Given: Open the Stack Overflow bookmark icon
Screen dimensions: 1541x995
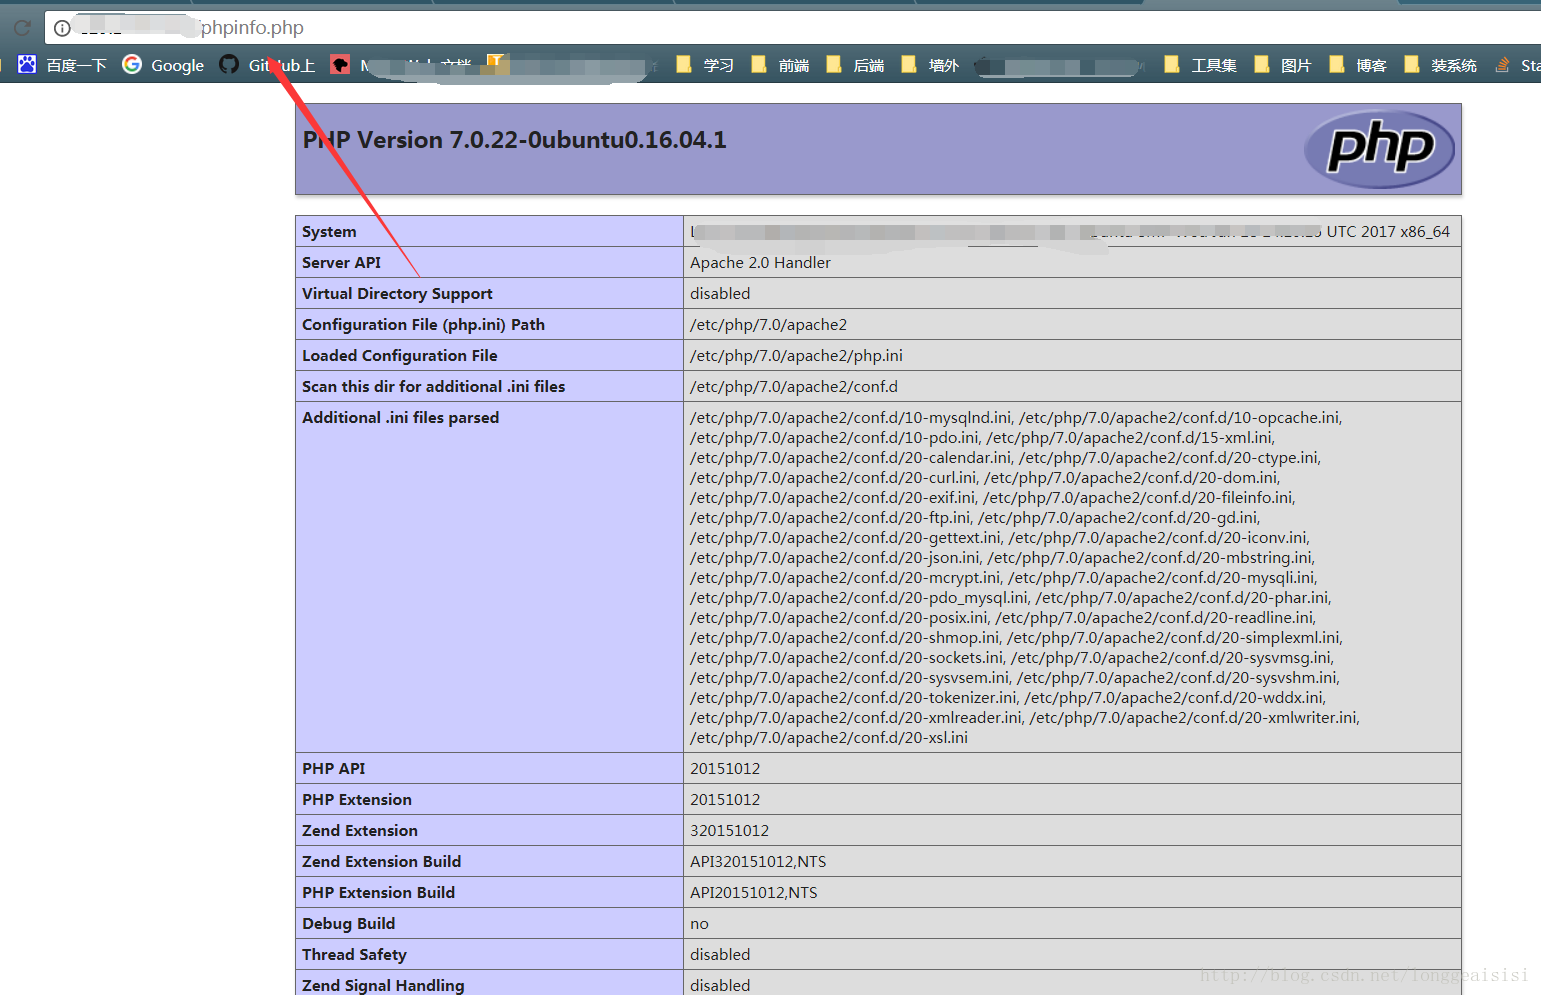Looking at the screenshot, I should click(x=1502, y=65).
